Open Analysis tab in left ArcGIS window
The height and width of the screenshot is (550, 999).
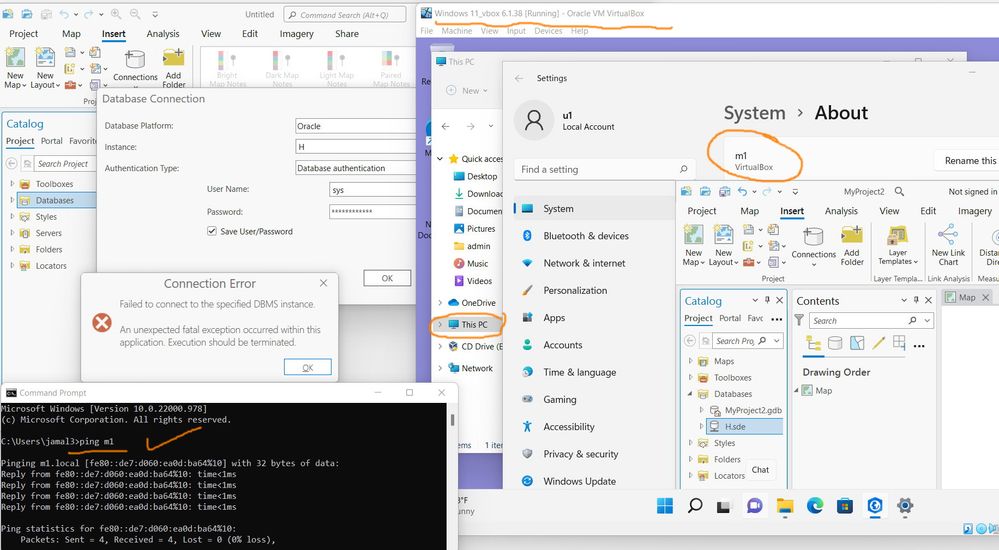click(162, 34)
